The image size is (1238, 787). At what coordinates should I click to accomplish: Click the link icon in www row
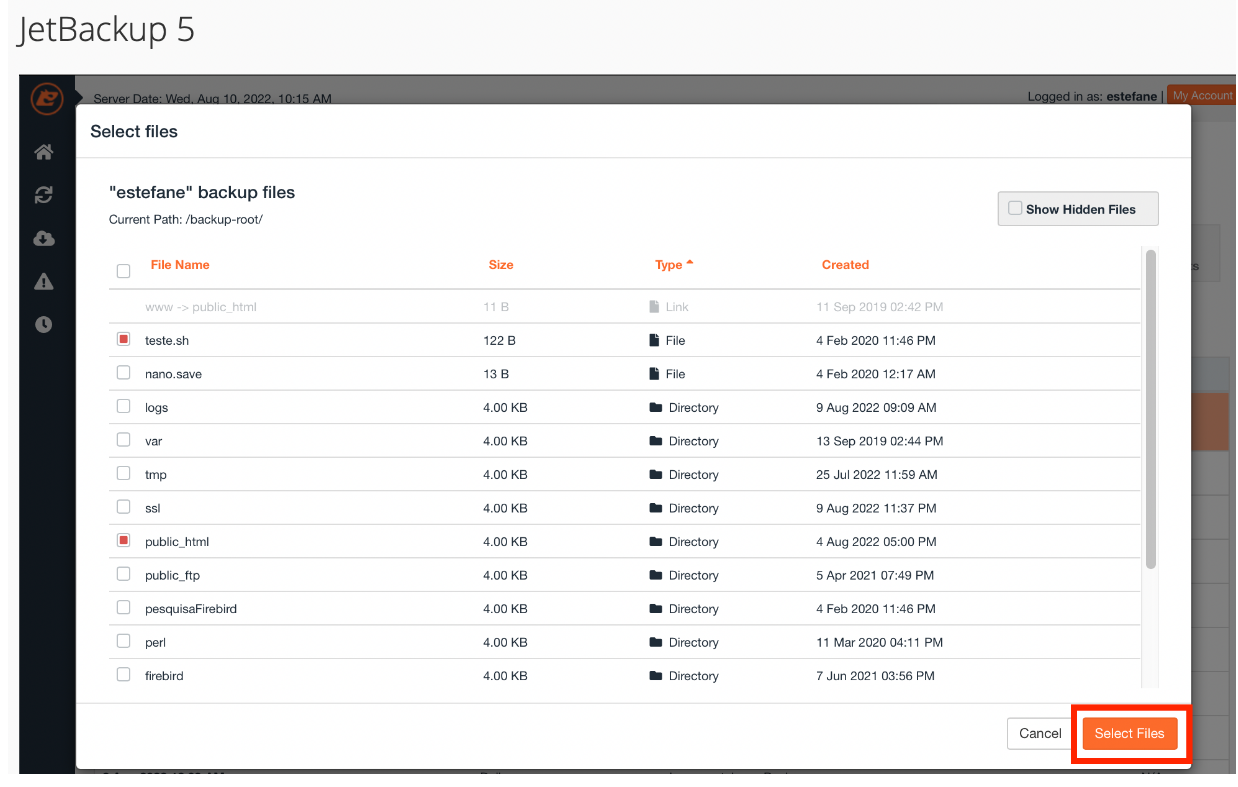point(655,307)
